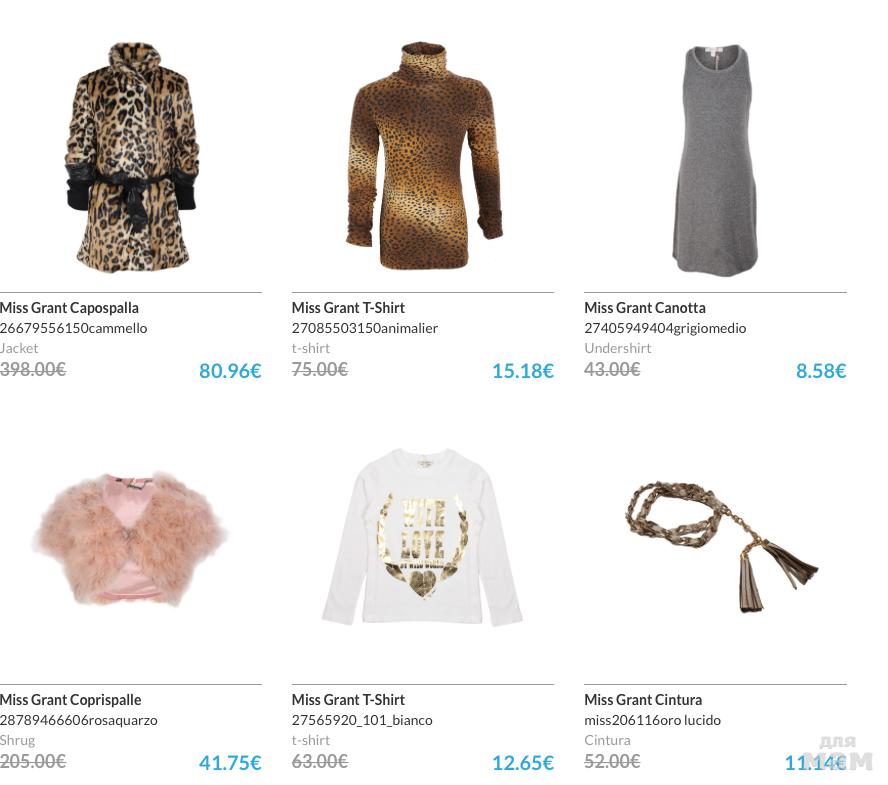Click the crossed-out 398.00€ original price

click(33, 369)
